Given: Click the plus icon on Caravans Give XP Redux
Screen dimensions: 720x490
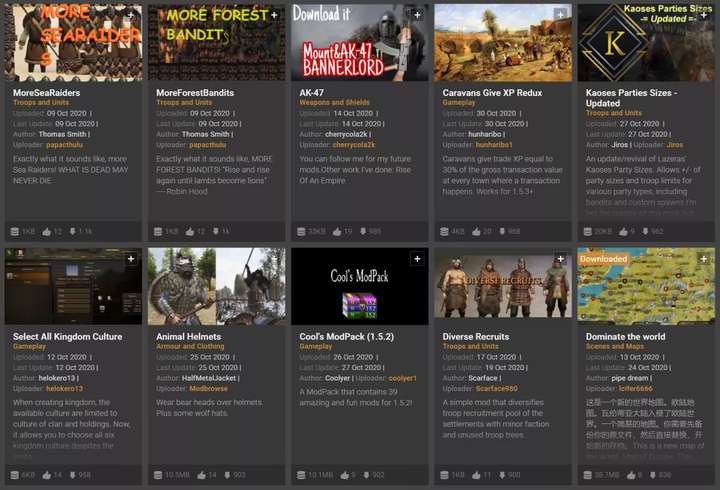Looking at the screenshot, I should 561,15.
